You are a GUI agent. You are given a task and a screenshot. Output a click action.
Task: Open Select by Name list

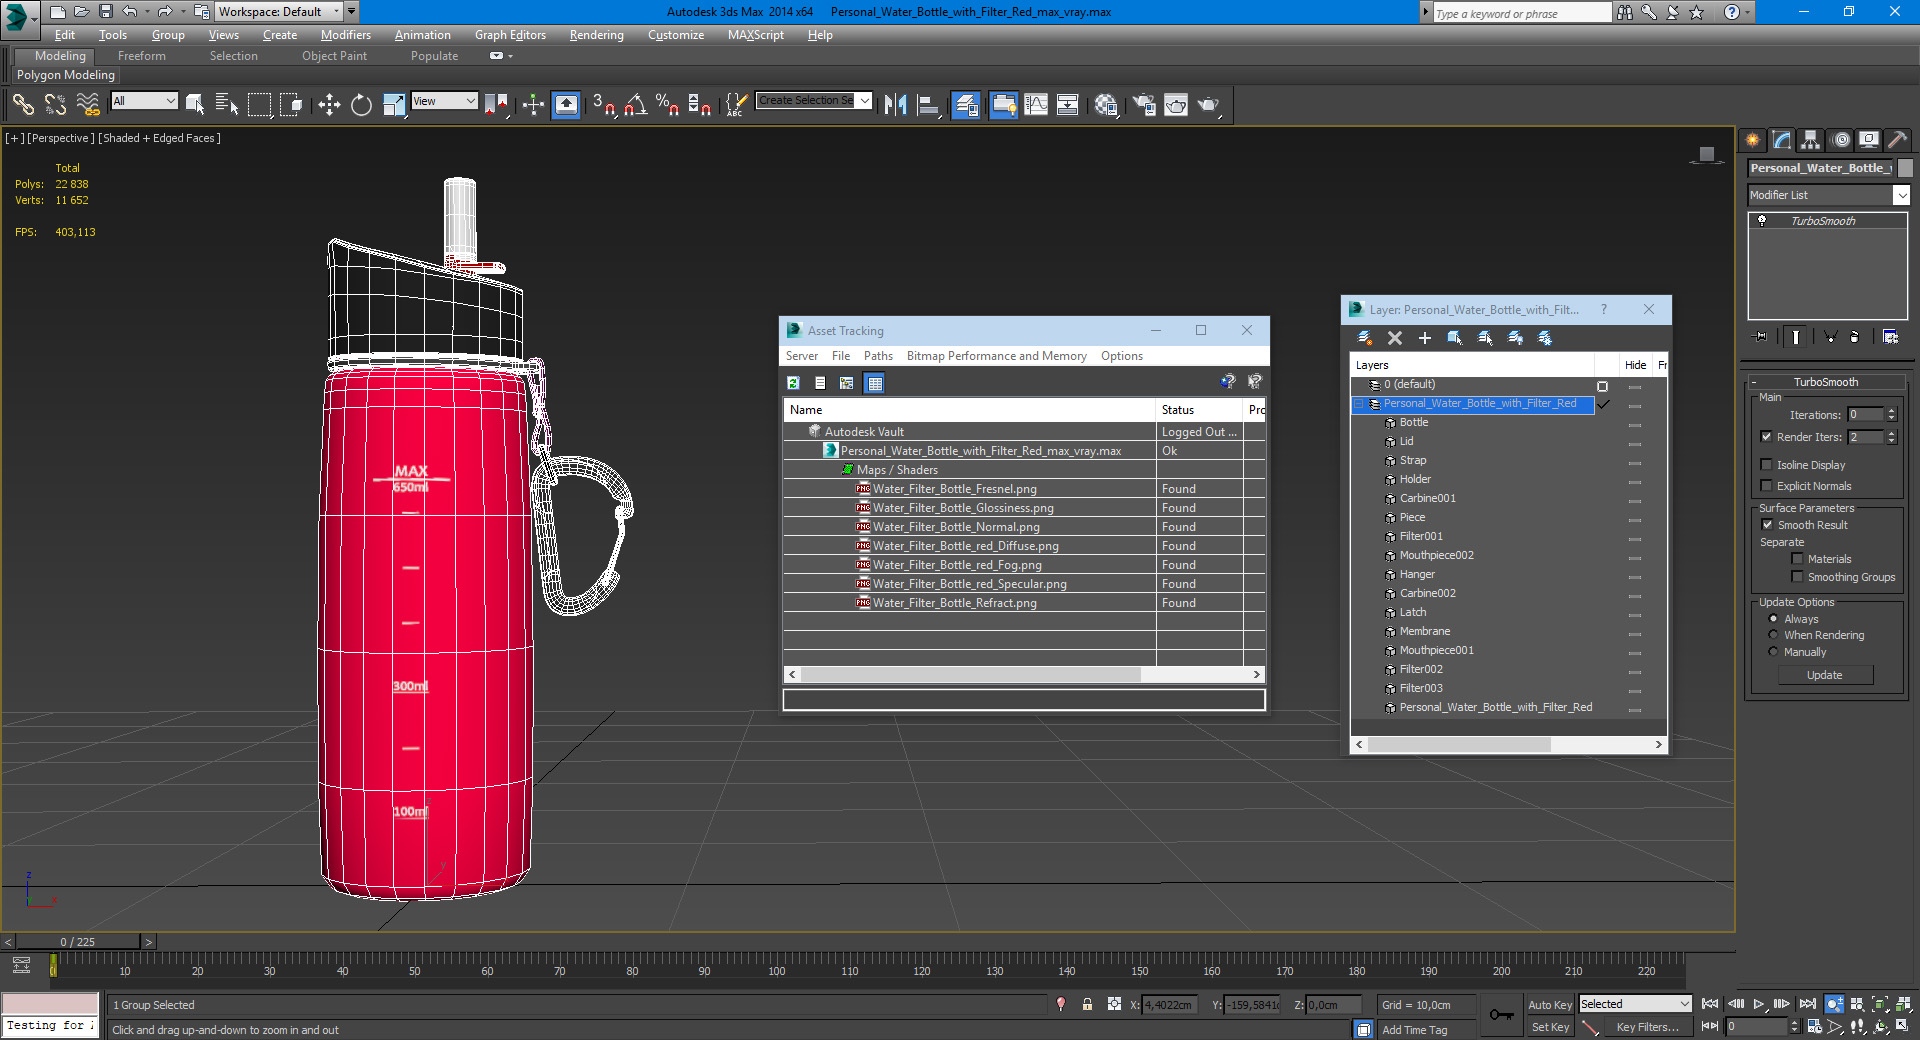coord(227,104)
